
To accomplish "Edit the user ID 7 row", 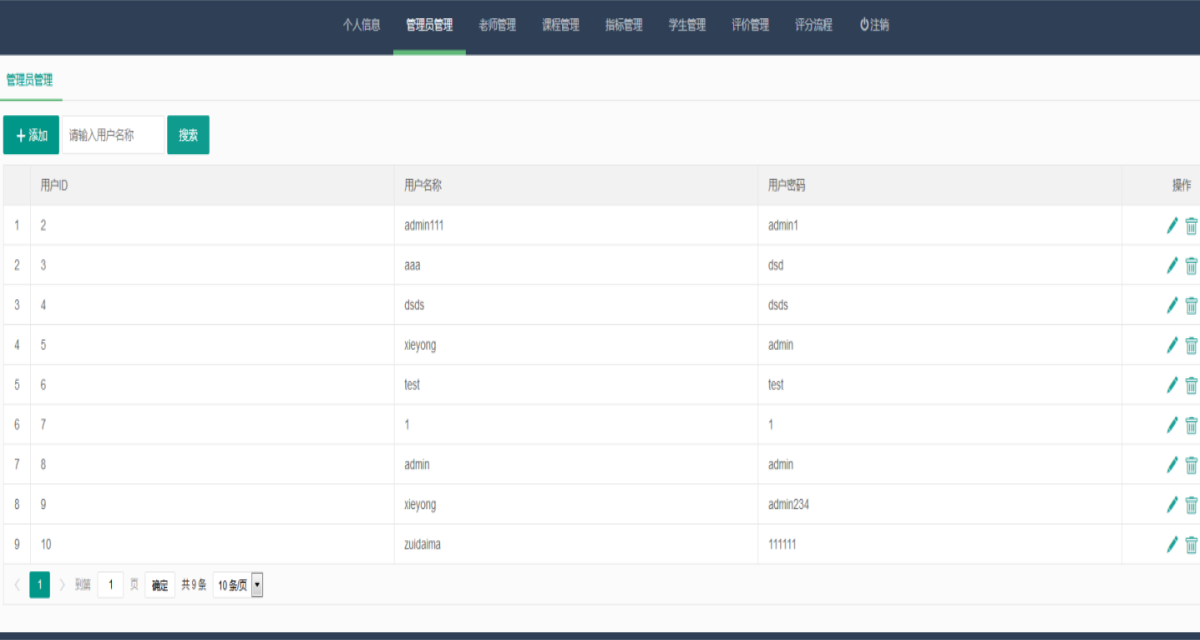I will click(1172, 425).
